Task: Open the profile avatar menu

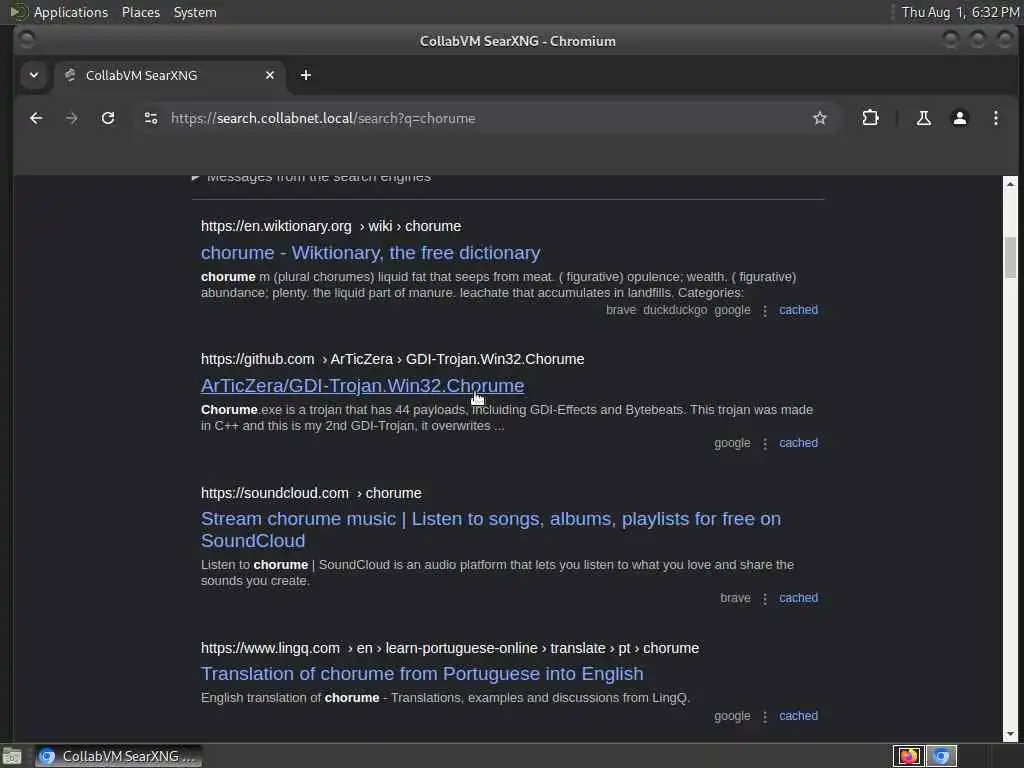Action: [x=959, y=118]
